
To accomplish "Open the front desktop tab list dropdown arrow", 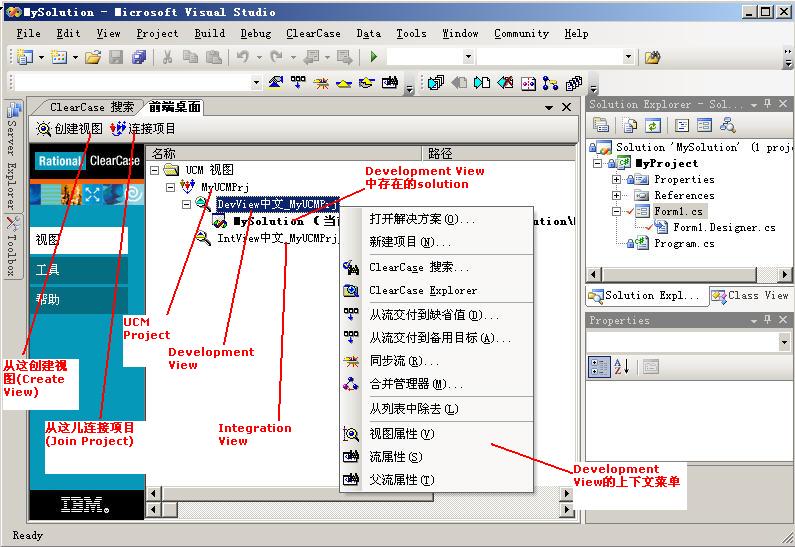I will pyautogui.click(x=549, y=107).
